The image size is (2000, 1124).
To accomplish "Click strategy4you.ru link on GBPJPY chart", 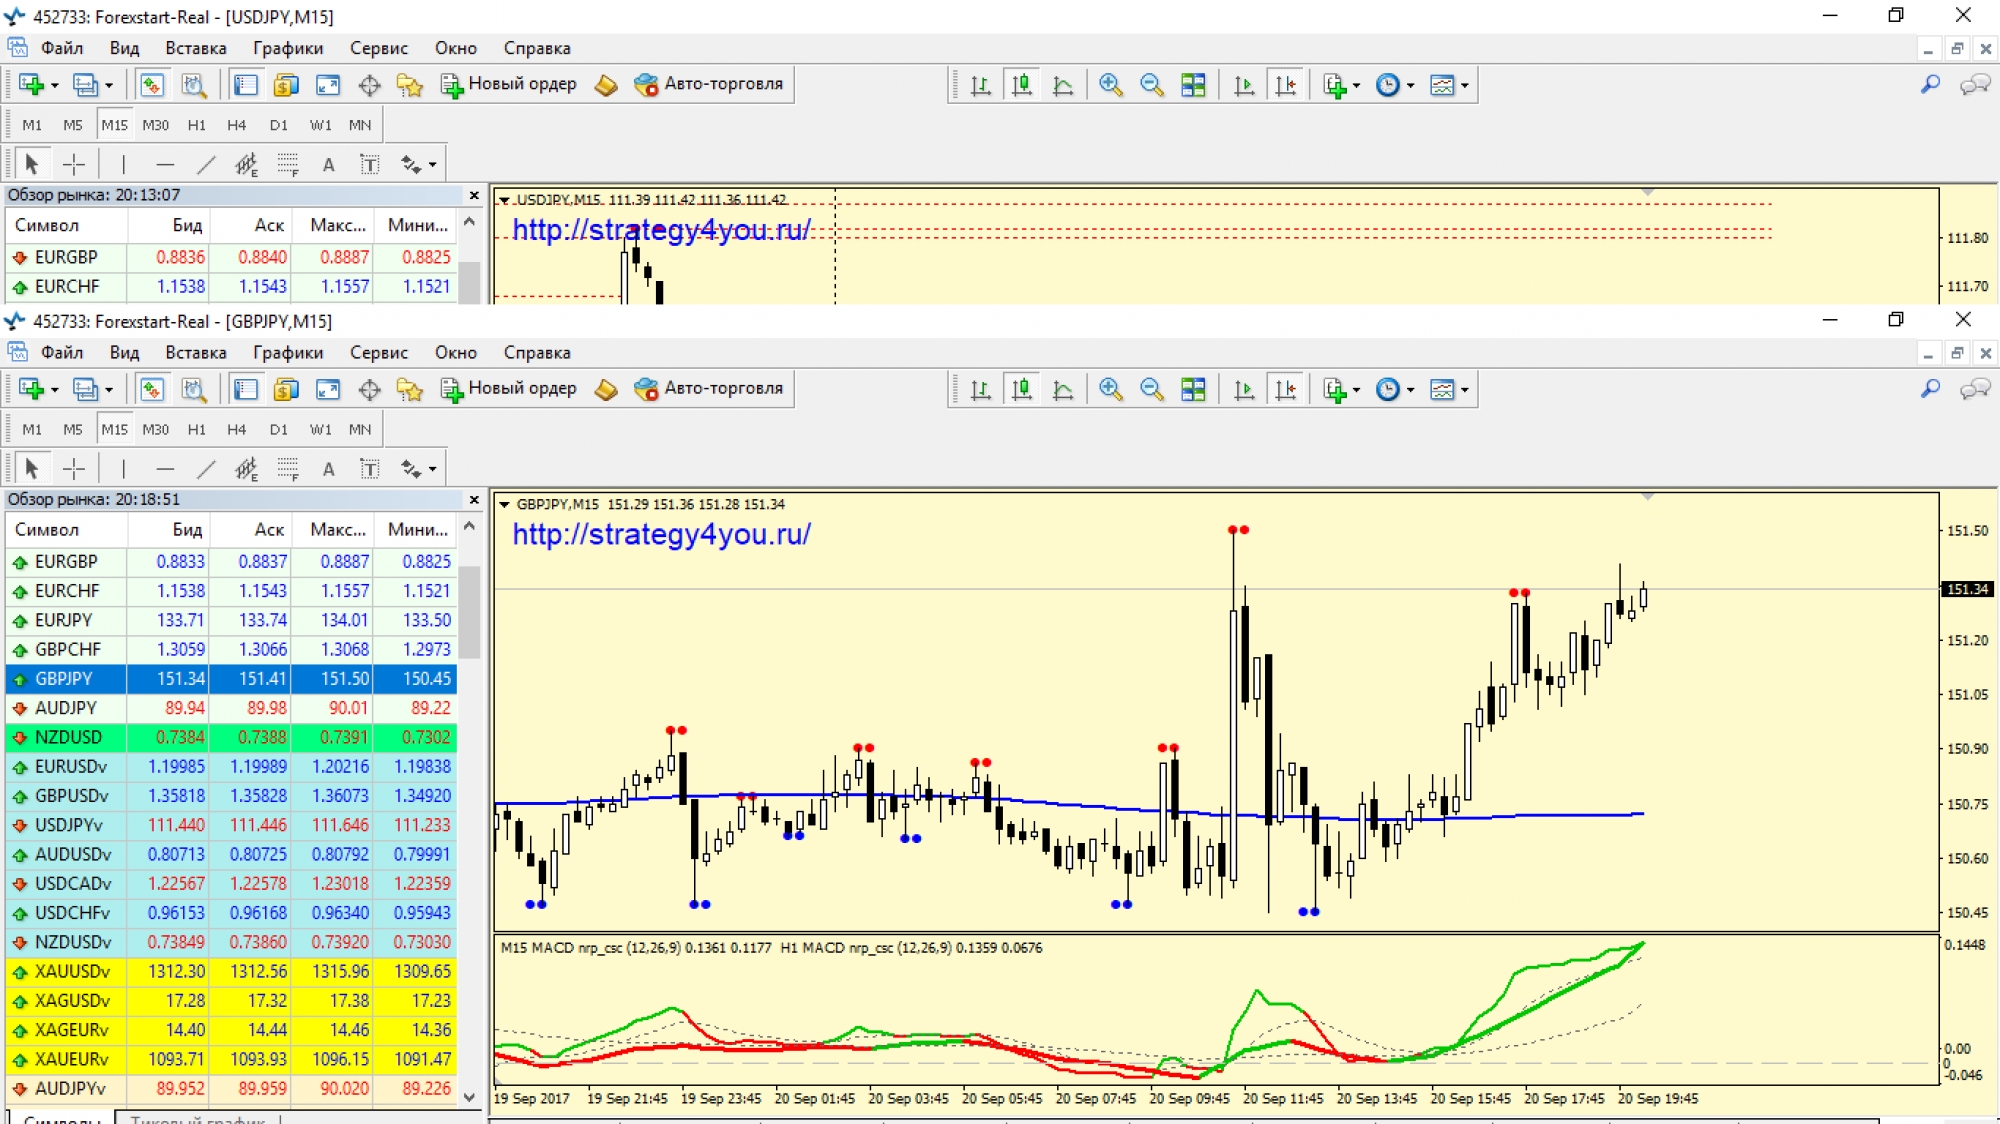I will click(661, 534).
